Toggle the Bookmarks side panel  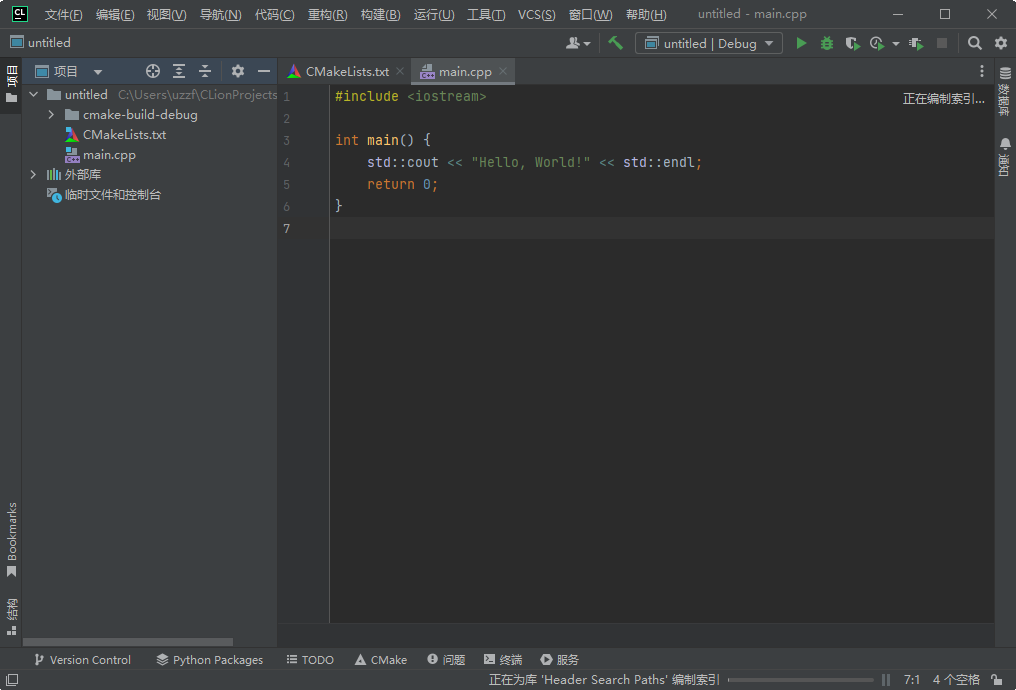click(11, 539)
